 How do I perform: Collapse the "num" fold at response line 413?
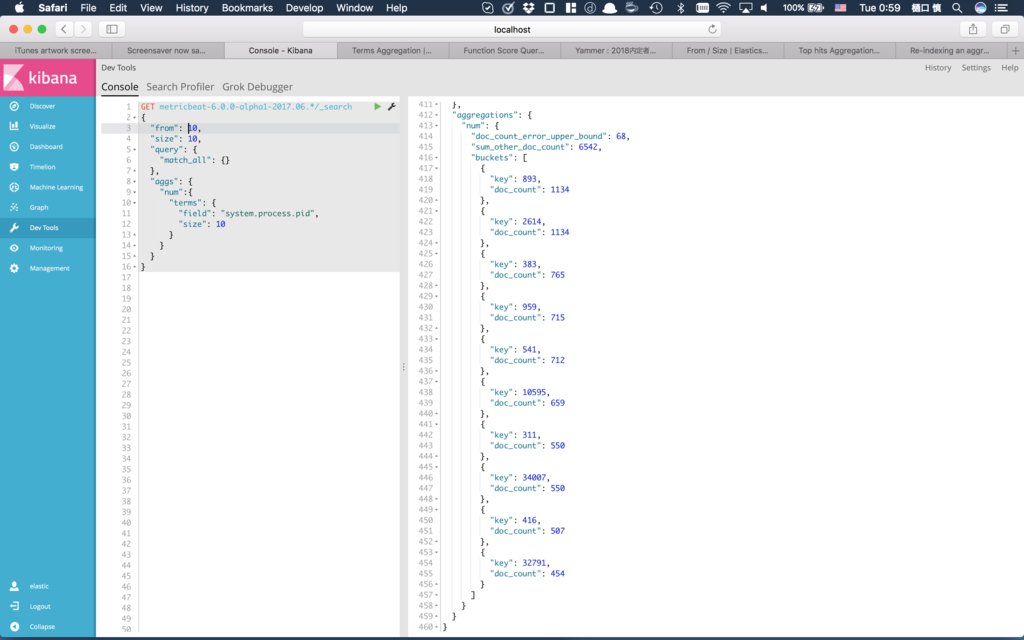(x=436, y=125)
